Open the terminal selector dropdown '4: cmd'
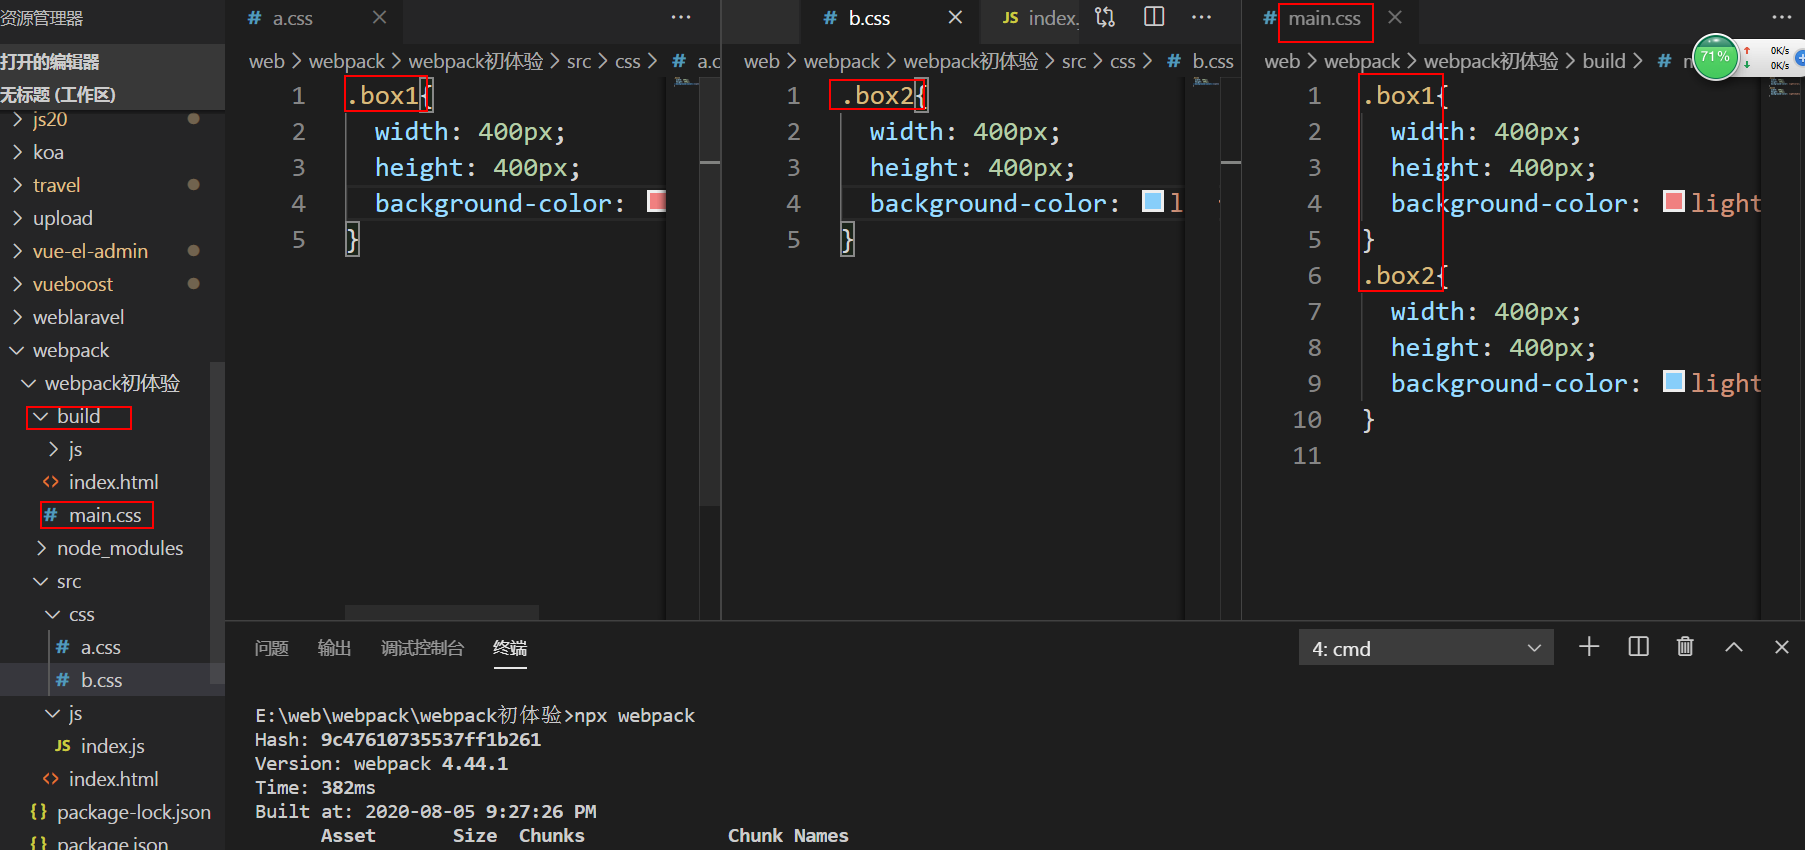Screen dimensions: 1805x850 tap(1426, 648)
